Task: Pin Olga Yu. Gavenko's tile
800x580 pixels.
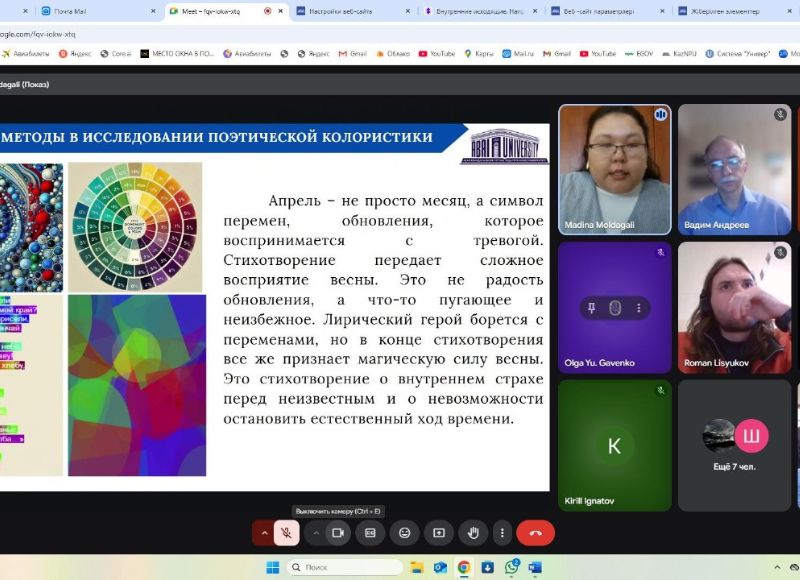Action: 592,307
